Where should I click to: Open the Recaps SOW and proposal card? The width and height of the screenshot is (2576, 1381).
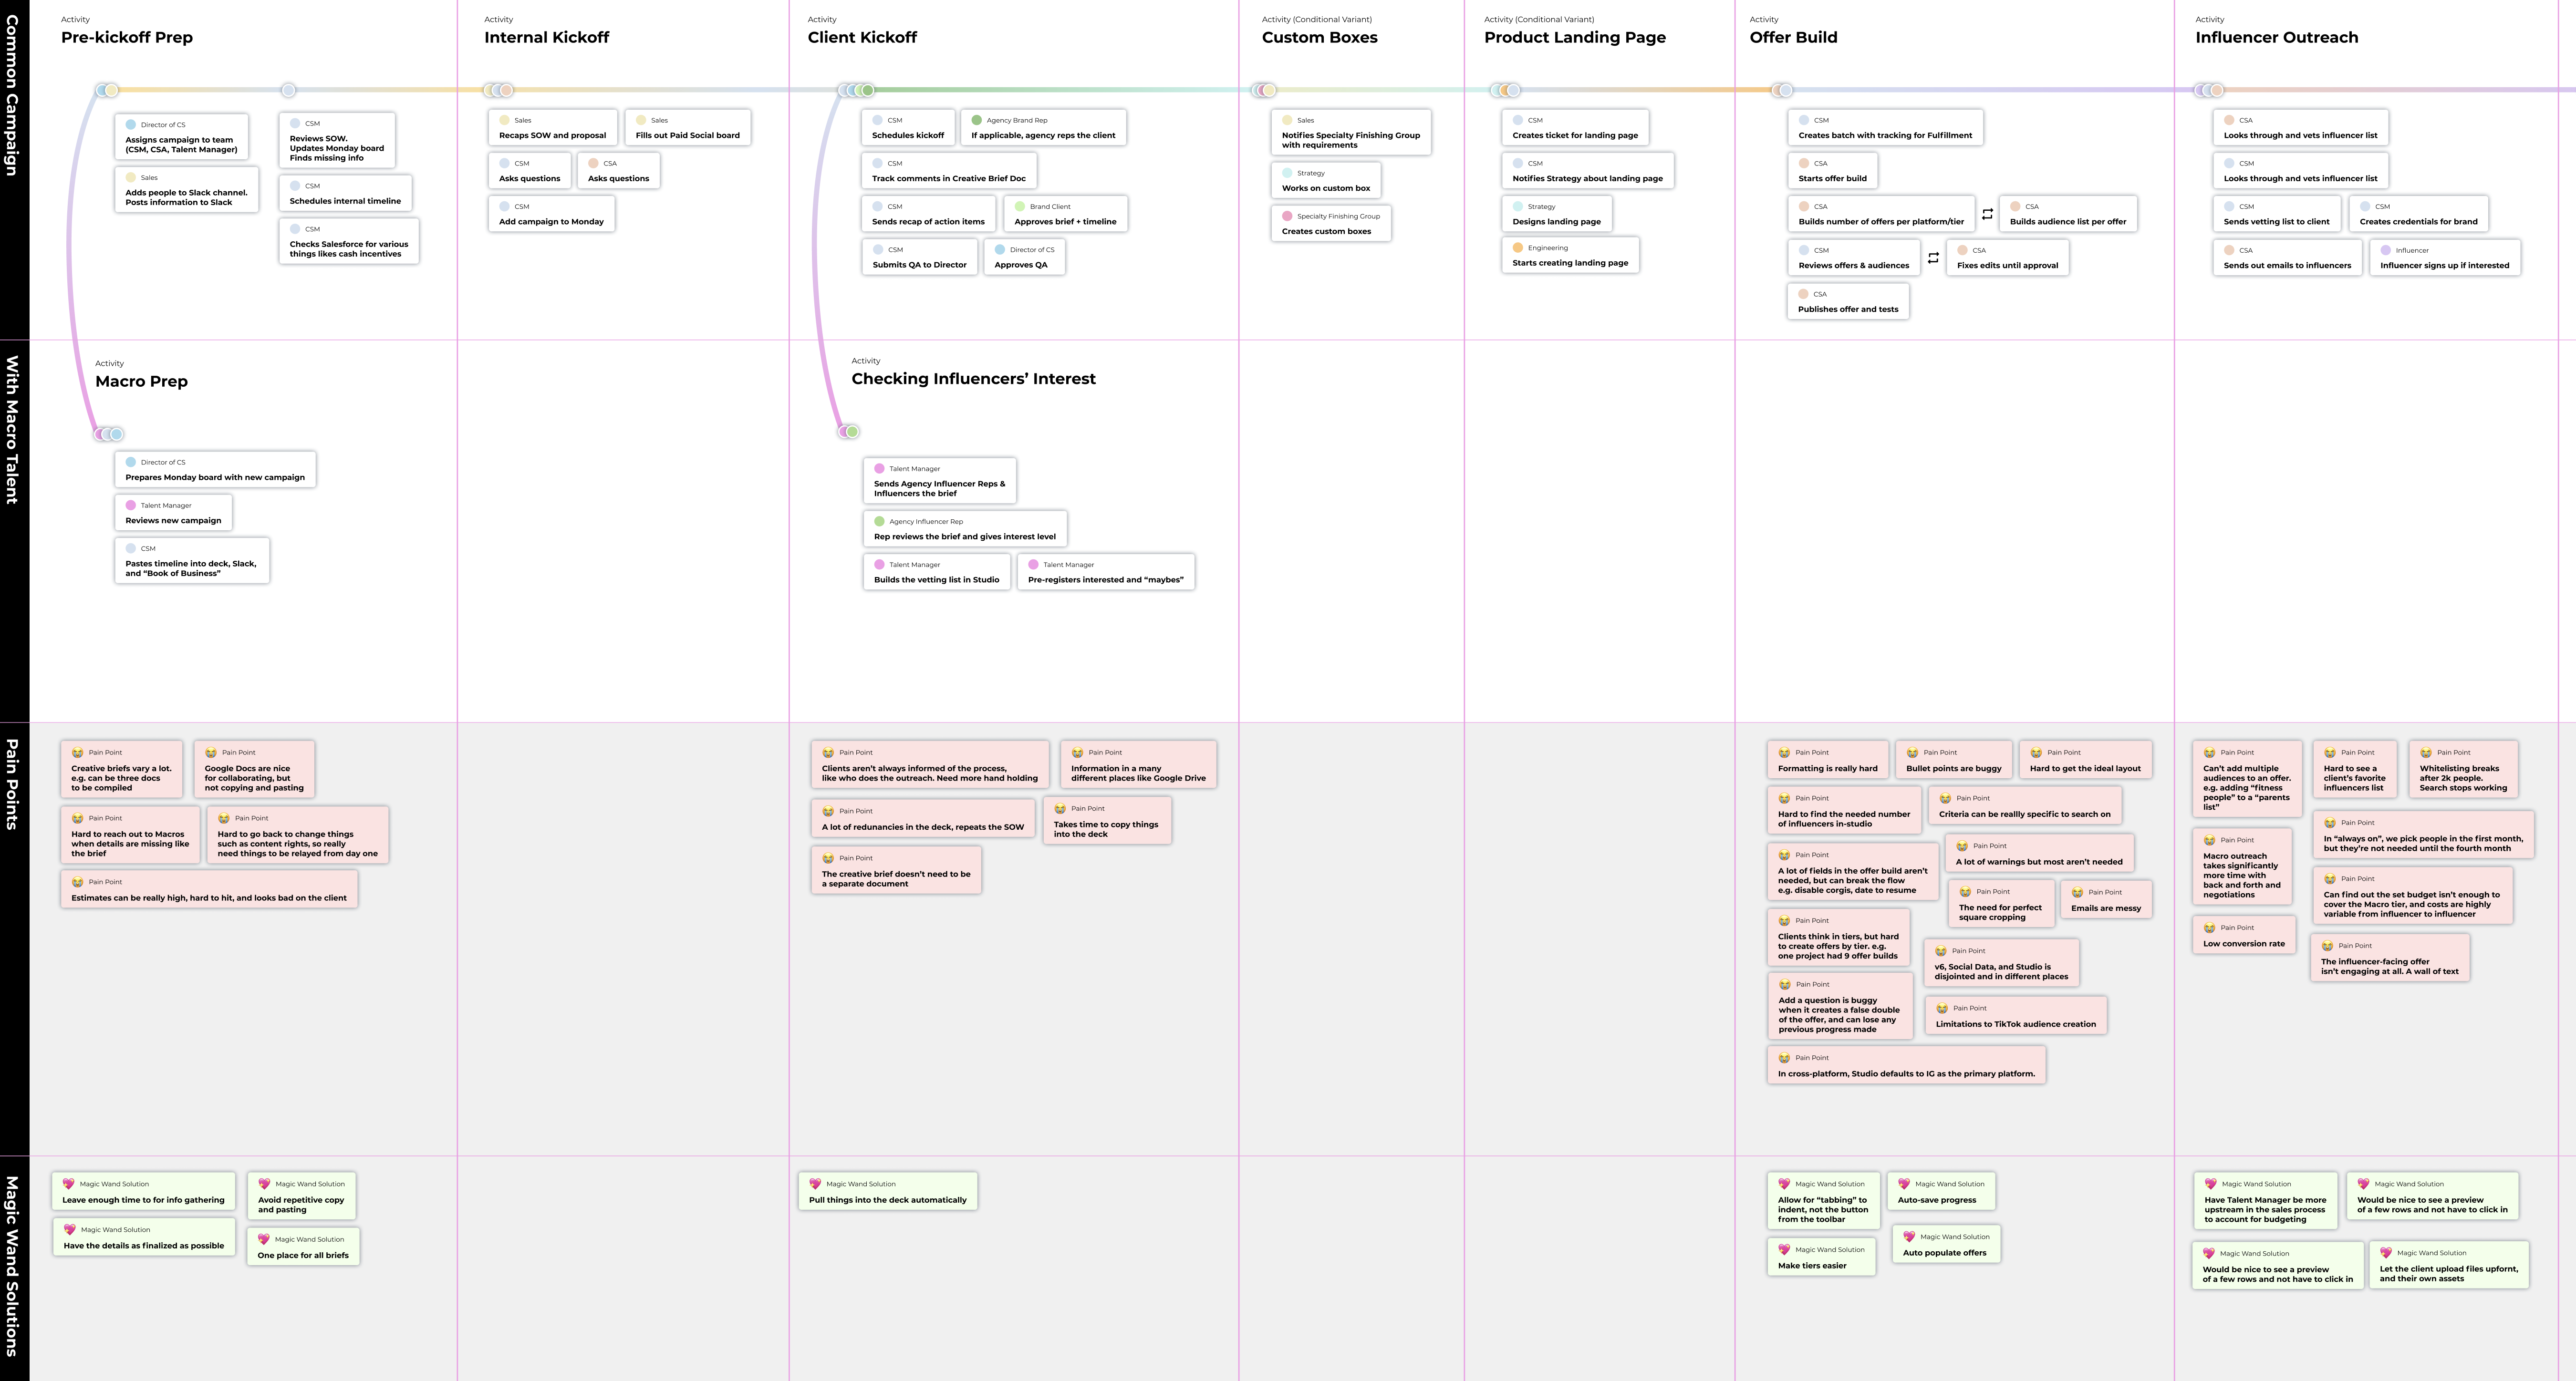coord(553,128)
